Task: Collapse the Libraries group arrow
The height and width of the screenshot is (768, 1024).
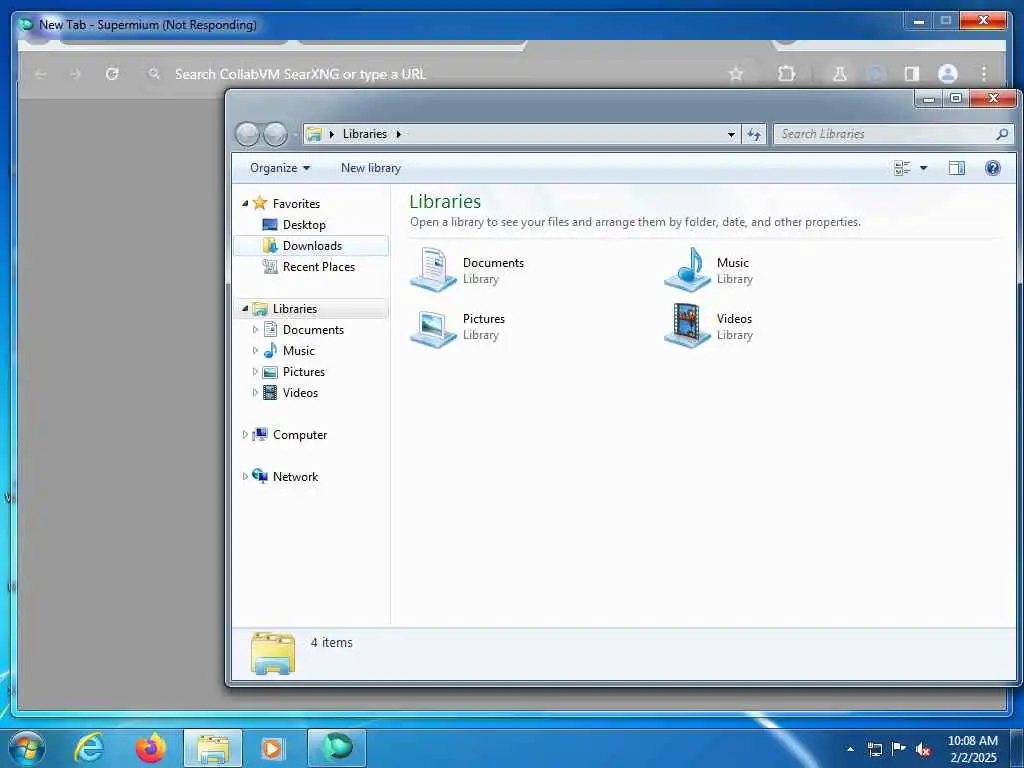Action: pyautogui.click(x=245, y=308)
